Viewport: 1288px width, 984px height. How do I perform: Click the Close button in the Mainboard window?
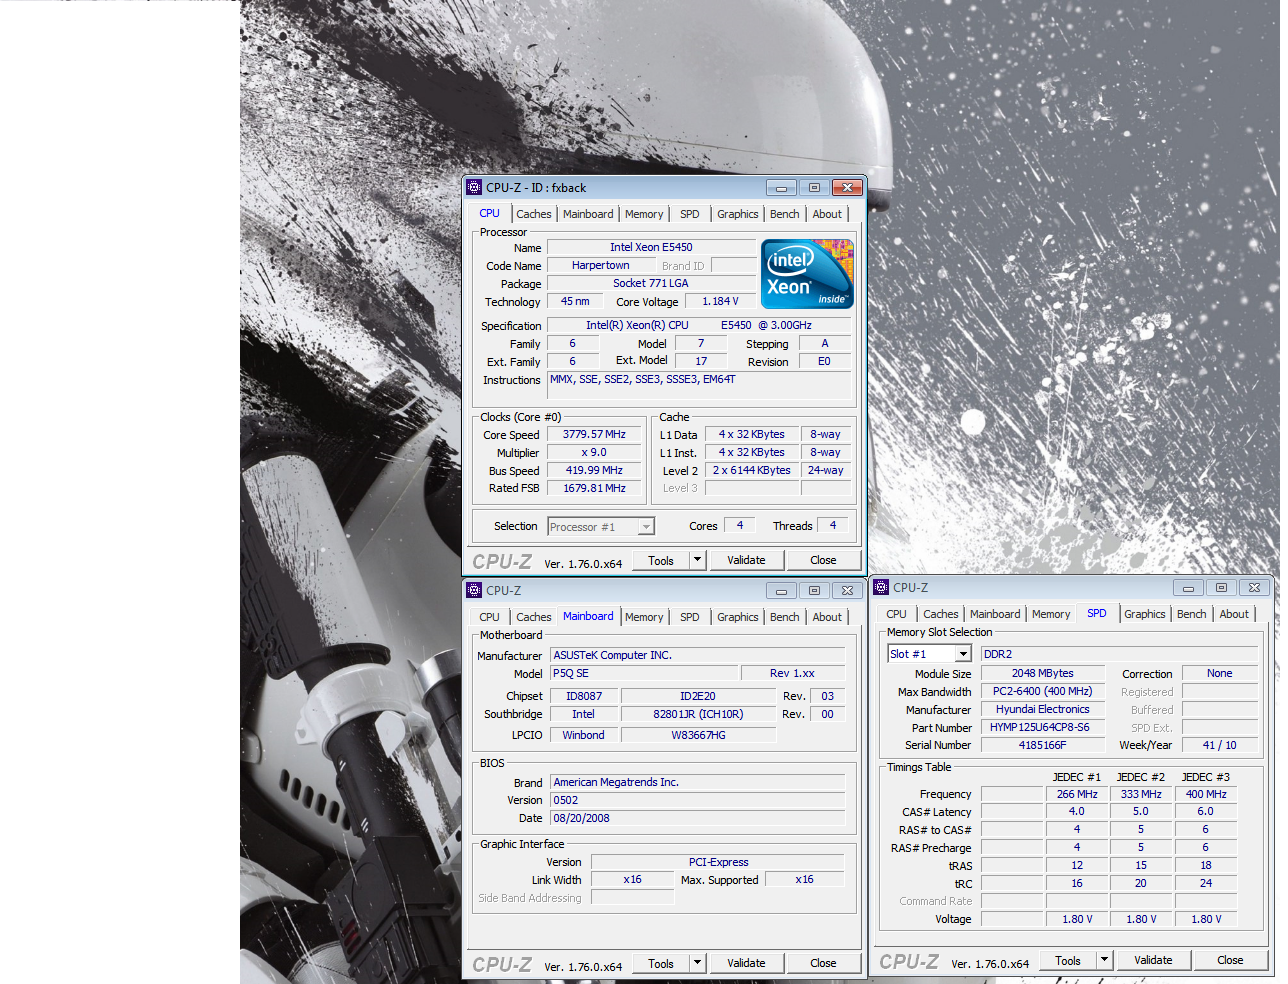tap(823, 963)
